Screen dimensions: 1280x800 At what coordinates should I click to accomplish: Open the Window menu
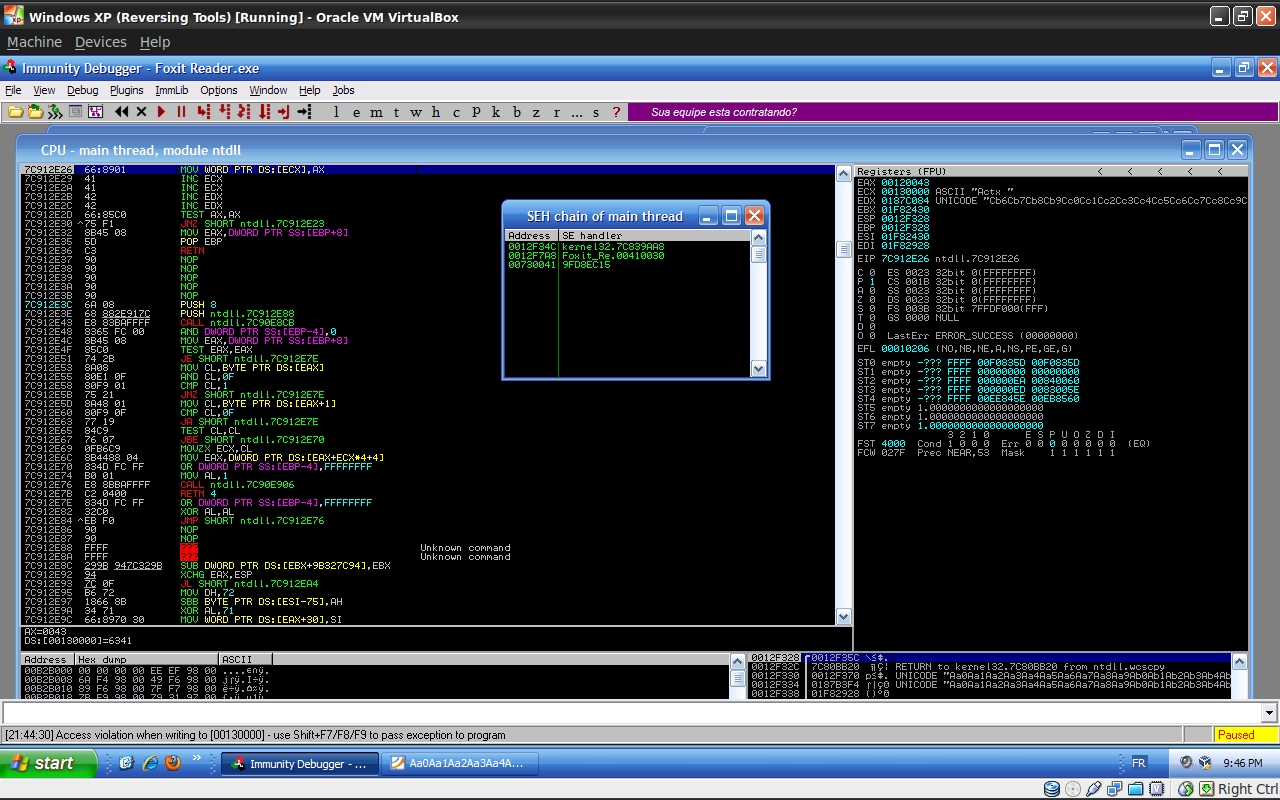point(268,90)
